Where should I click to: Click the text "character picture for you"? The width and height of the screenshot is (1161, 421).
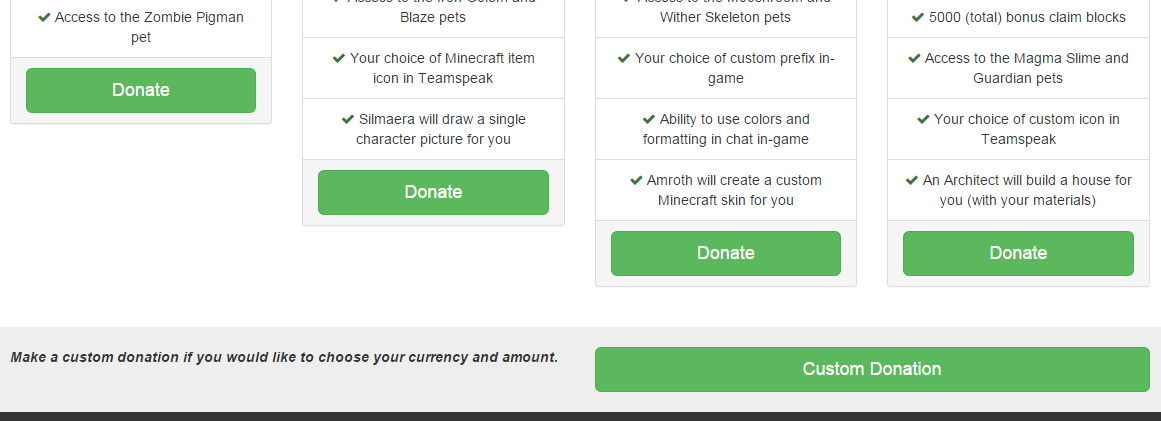click(433, 139)
